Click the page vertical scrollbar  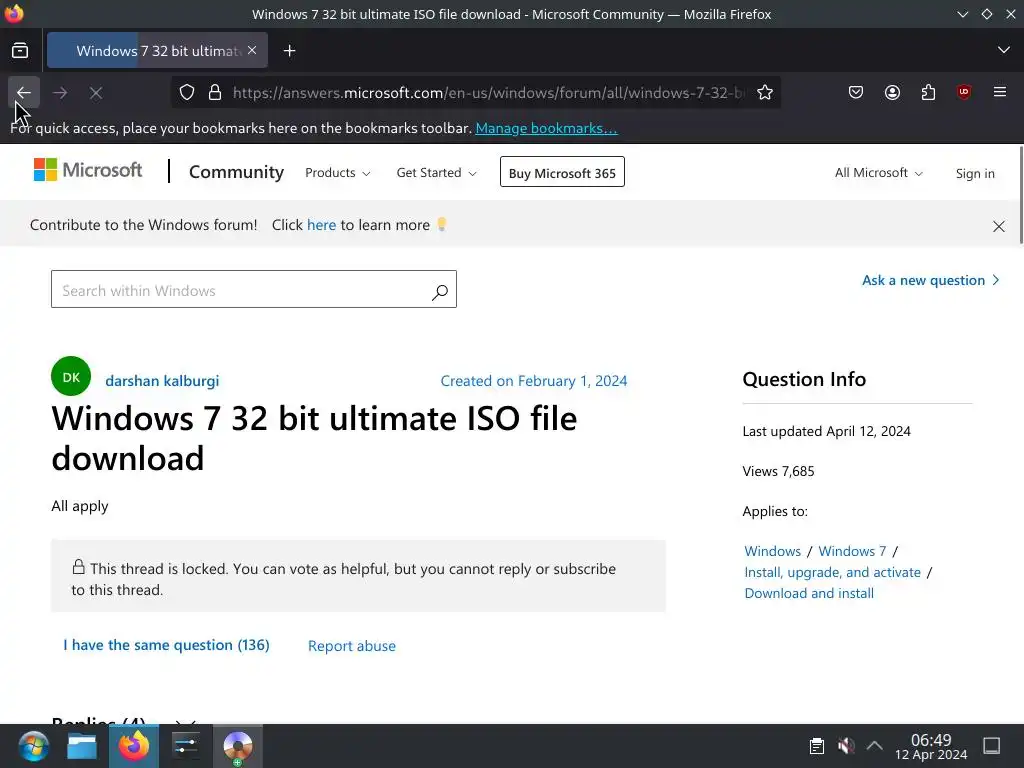coord(1021,196)
